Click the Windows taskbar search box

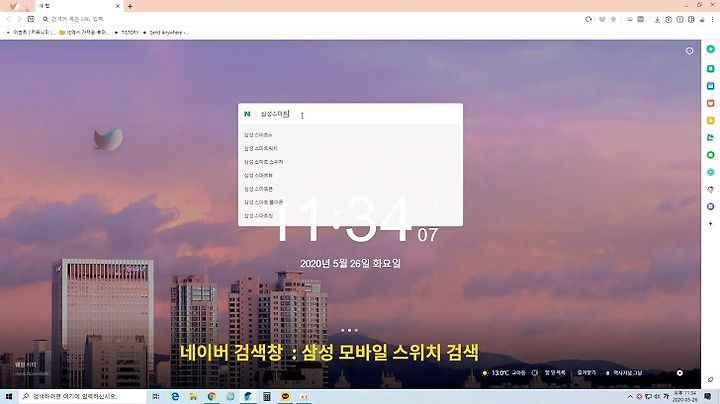(x=83, y=396)
